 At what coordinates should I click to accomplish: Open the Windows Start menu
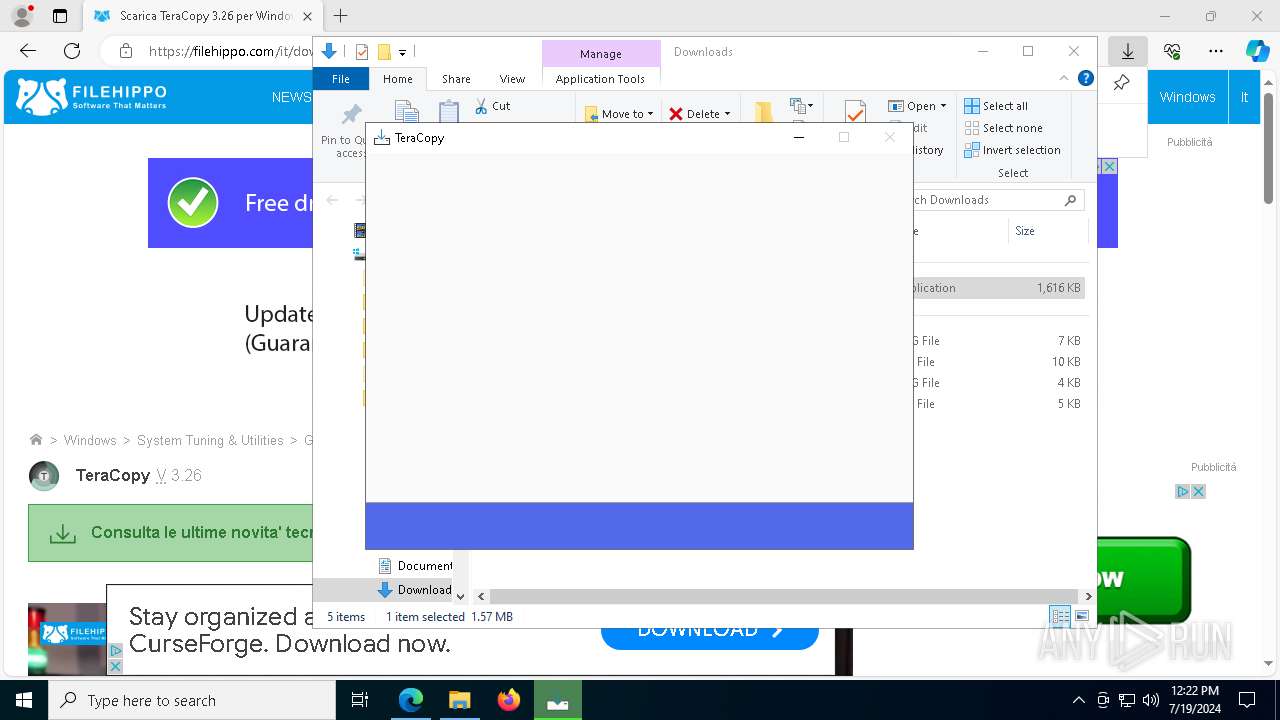24,700
